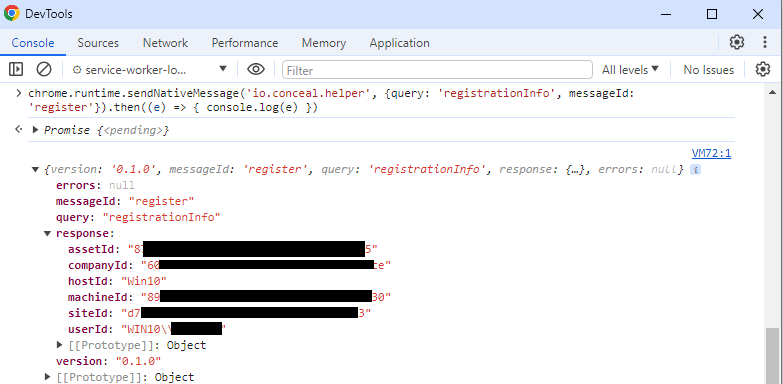Toggle the console sidebar panel icon
The height and width of the screenshot is (384, 783).
click(x=16, y=69)
